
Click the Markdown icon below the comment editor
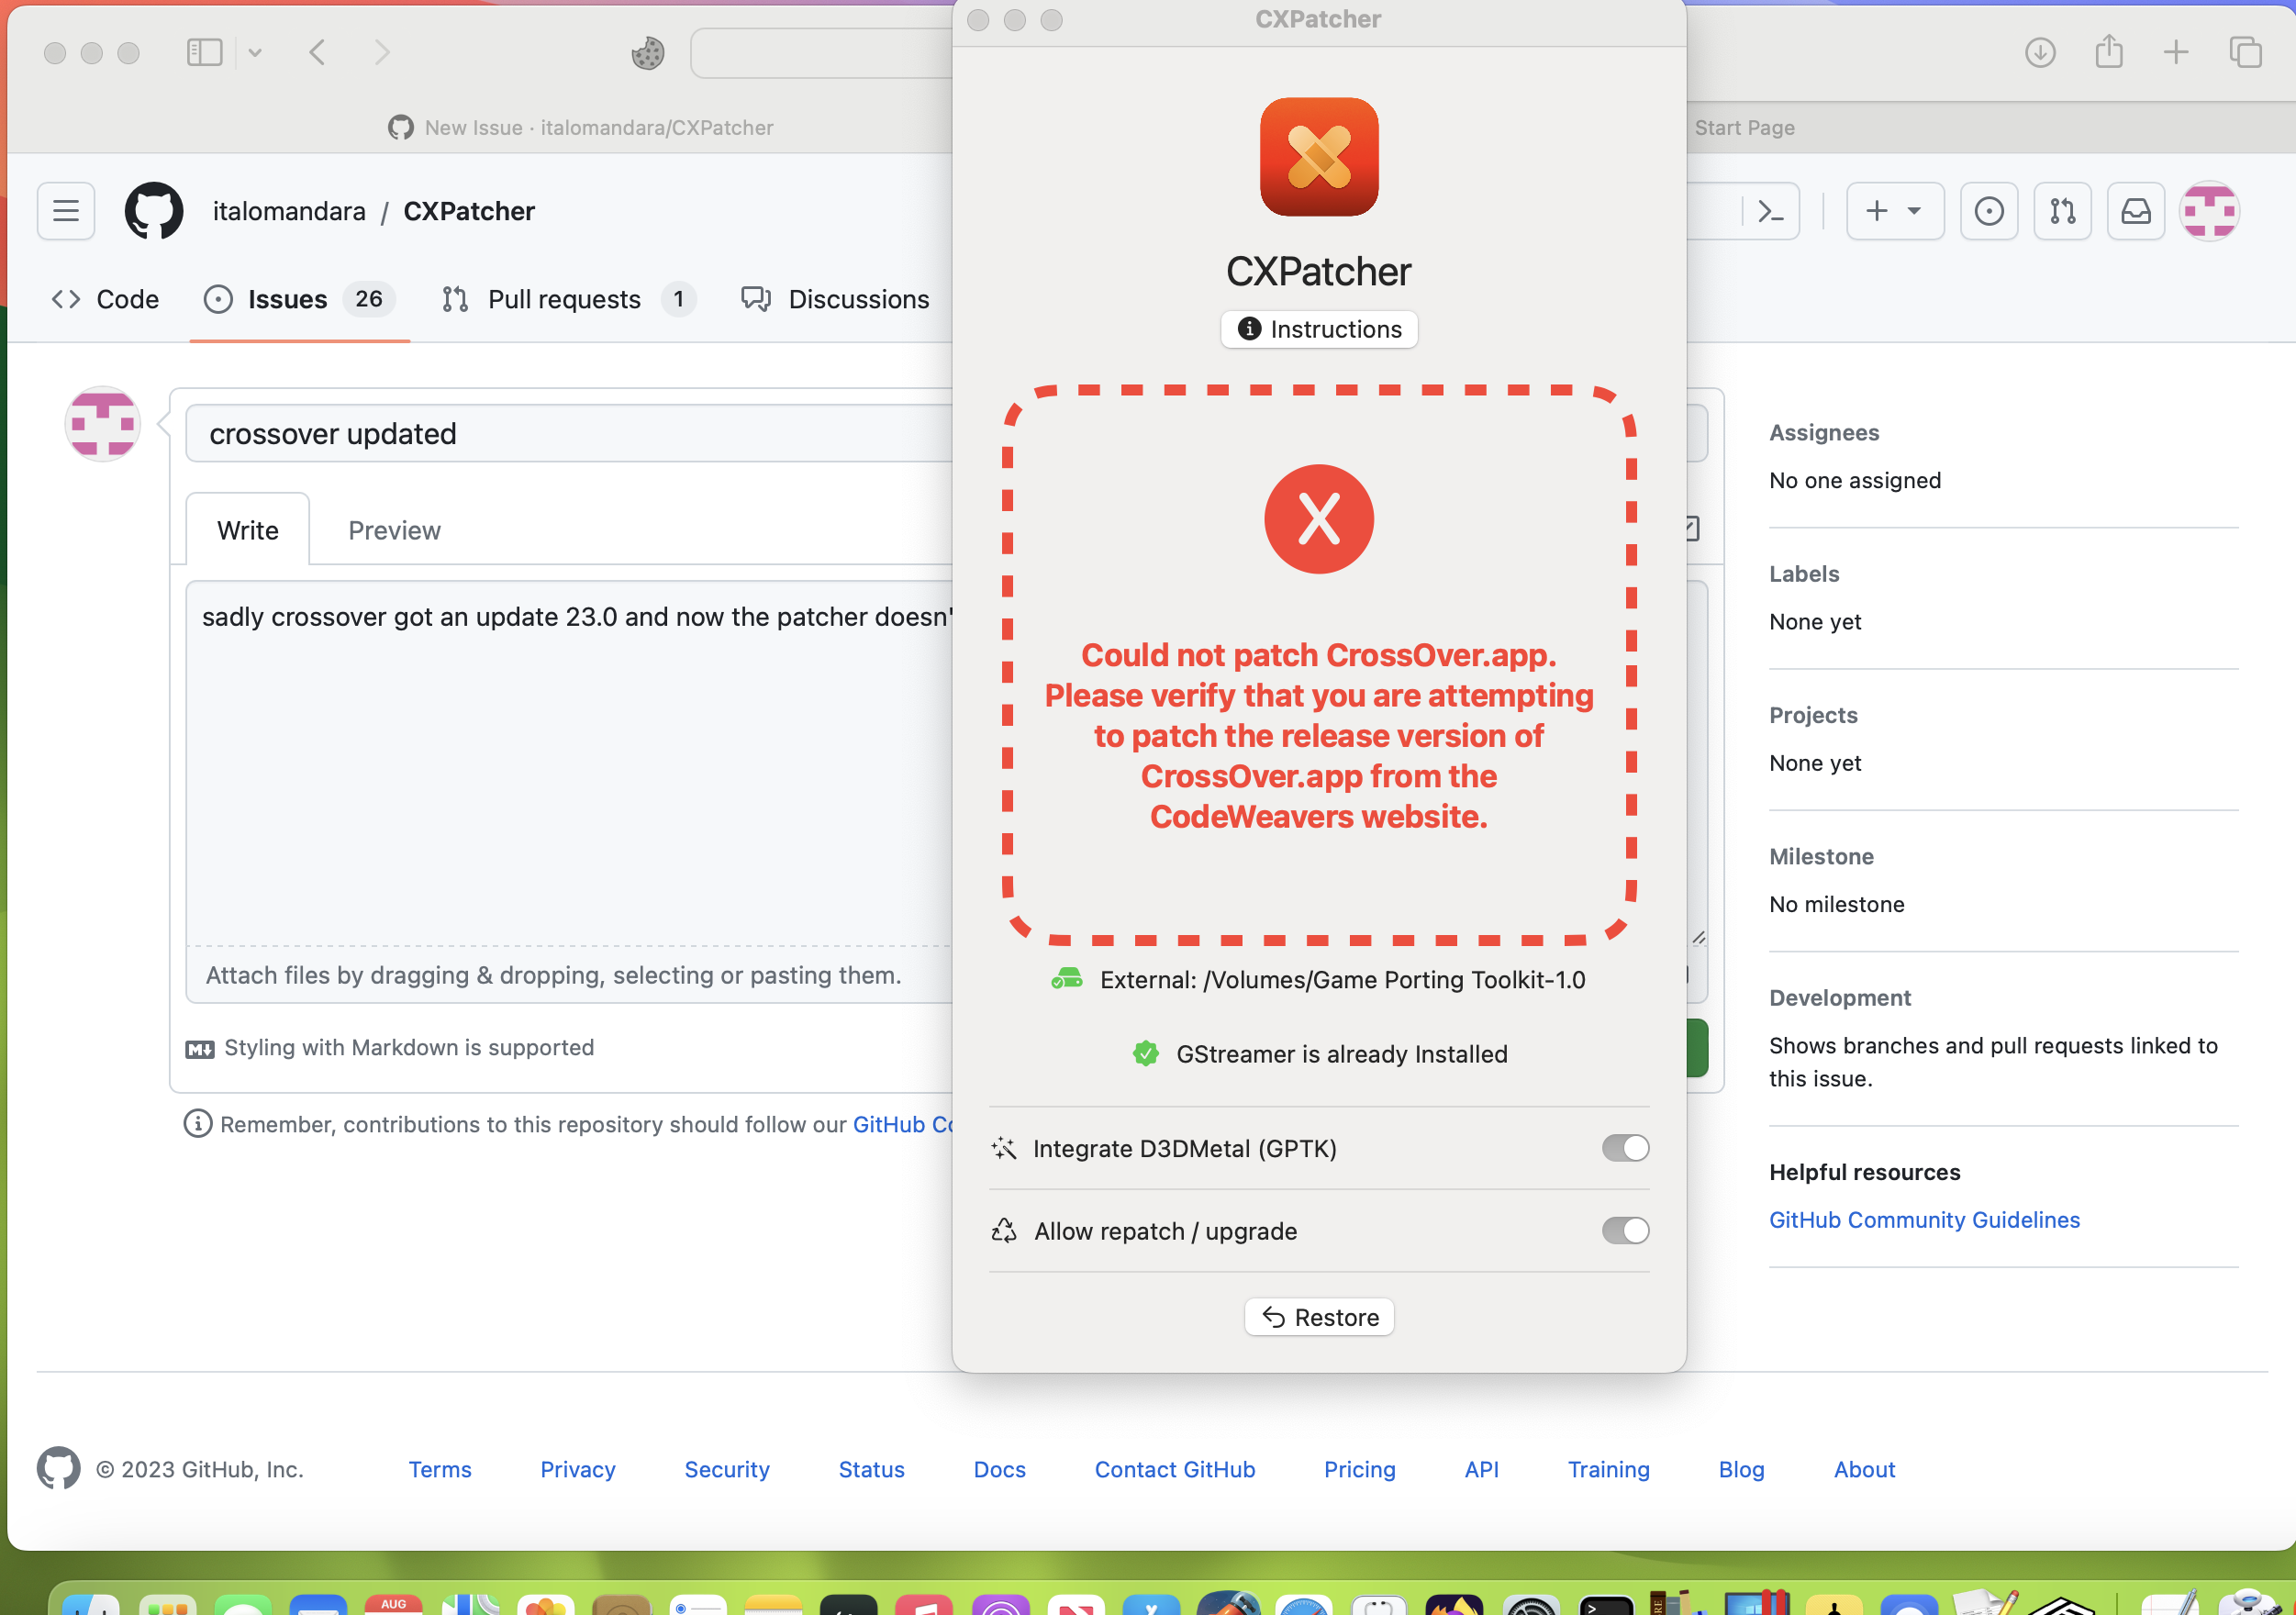coord(201,1047)
